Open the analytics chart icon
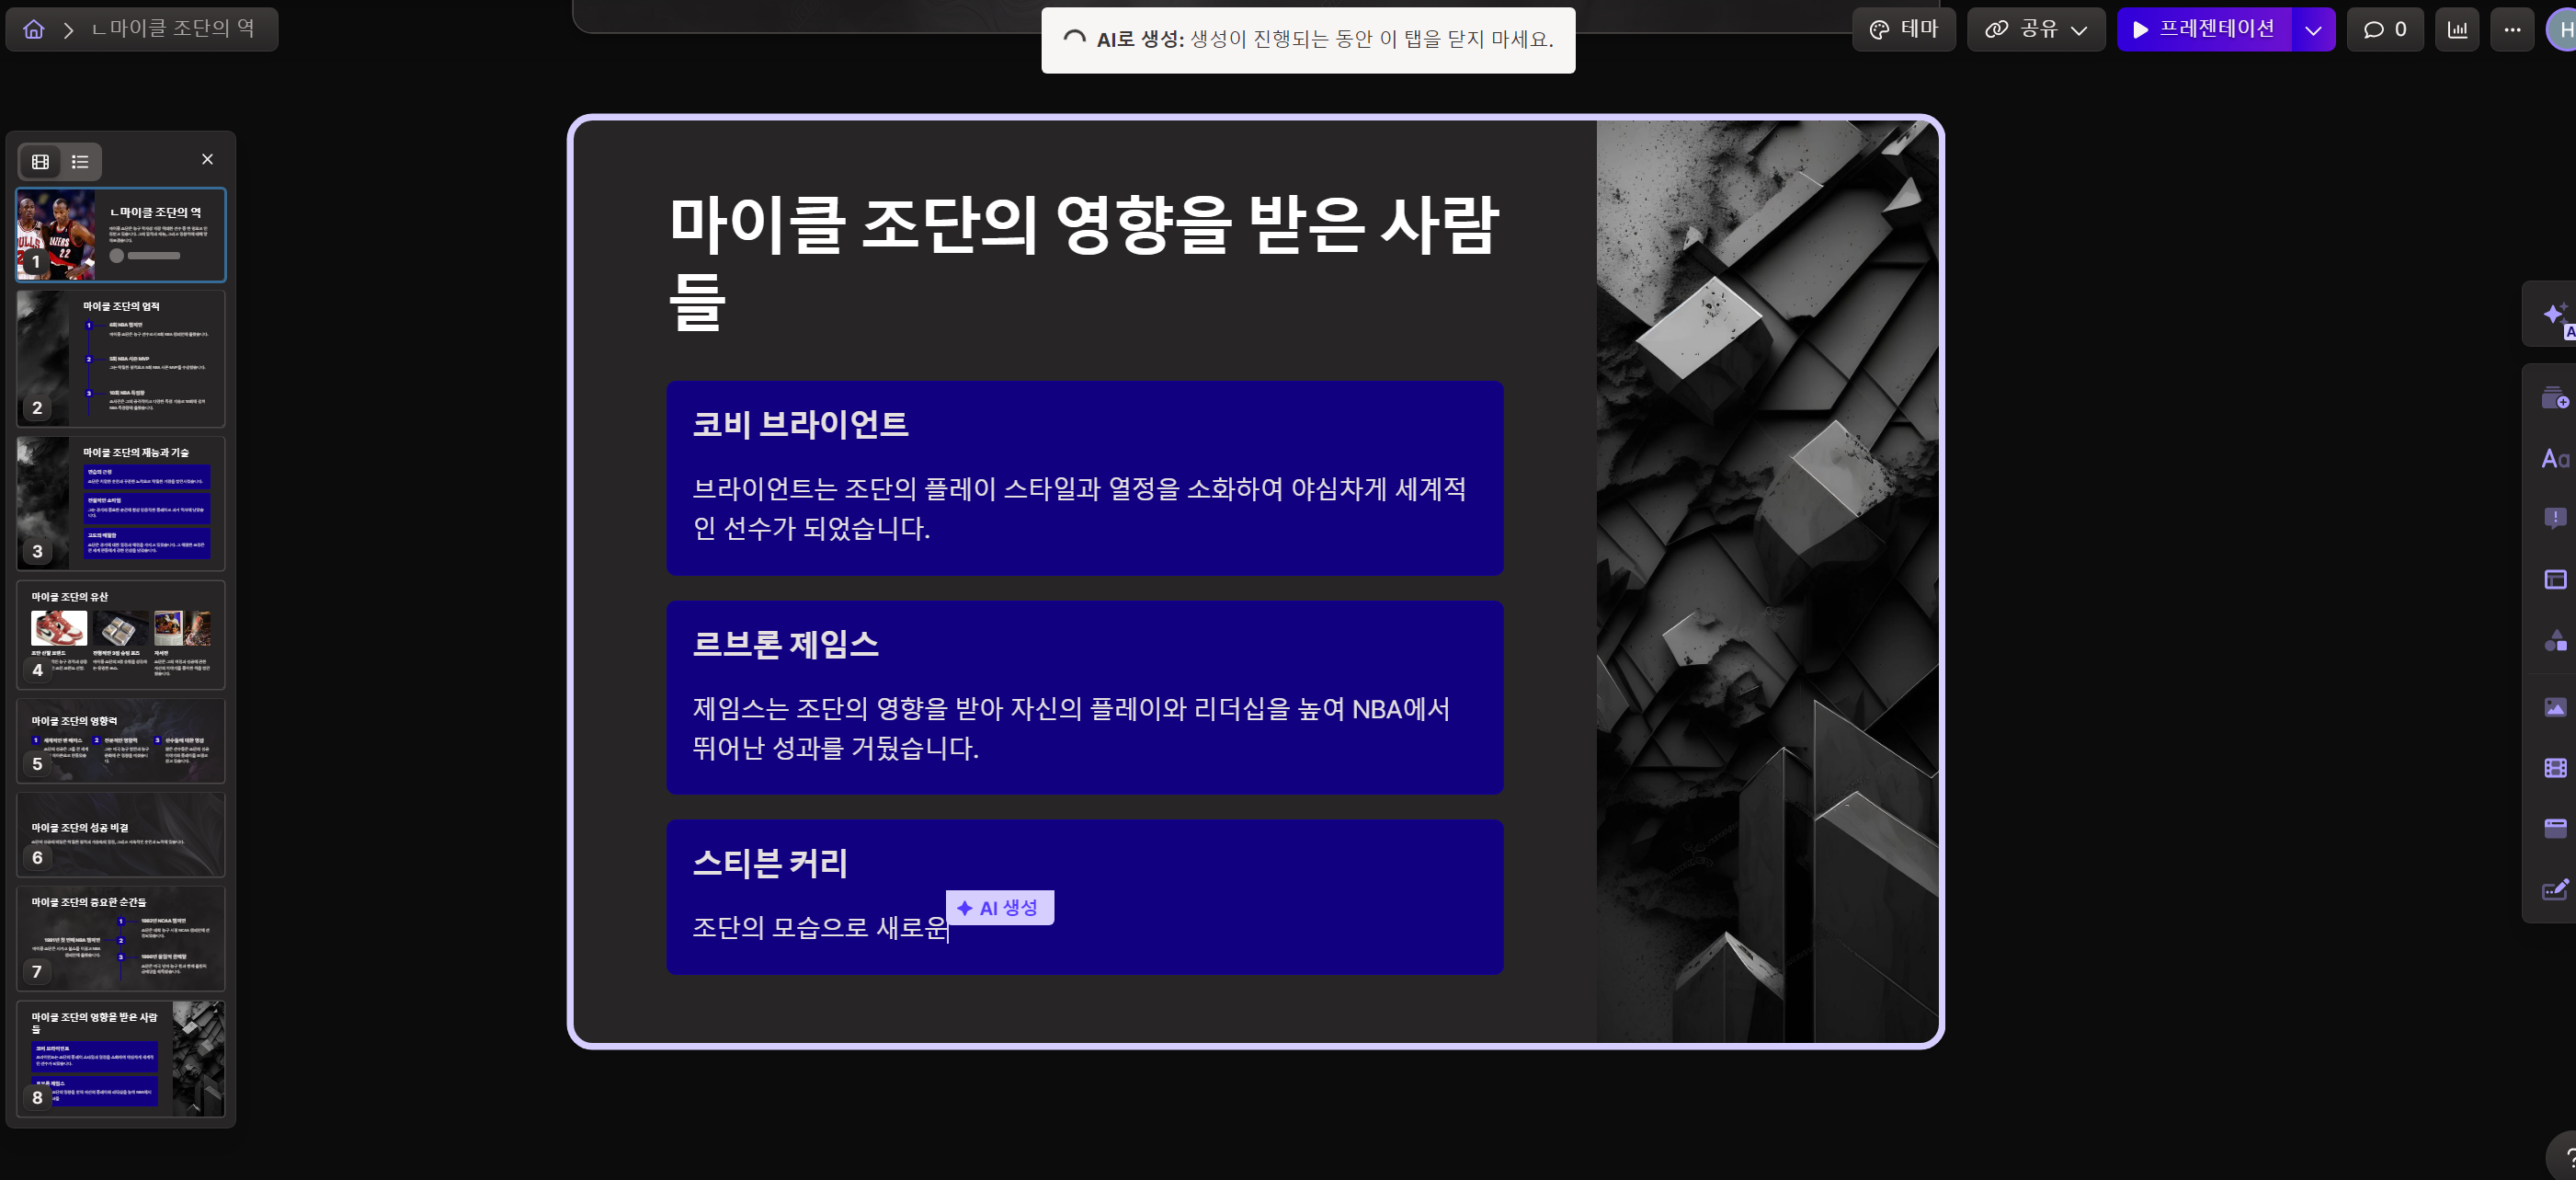The image size is (2576, 1180). coord(2457,30)
